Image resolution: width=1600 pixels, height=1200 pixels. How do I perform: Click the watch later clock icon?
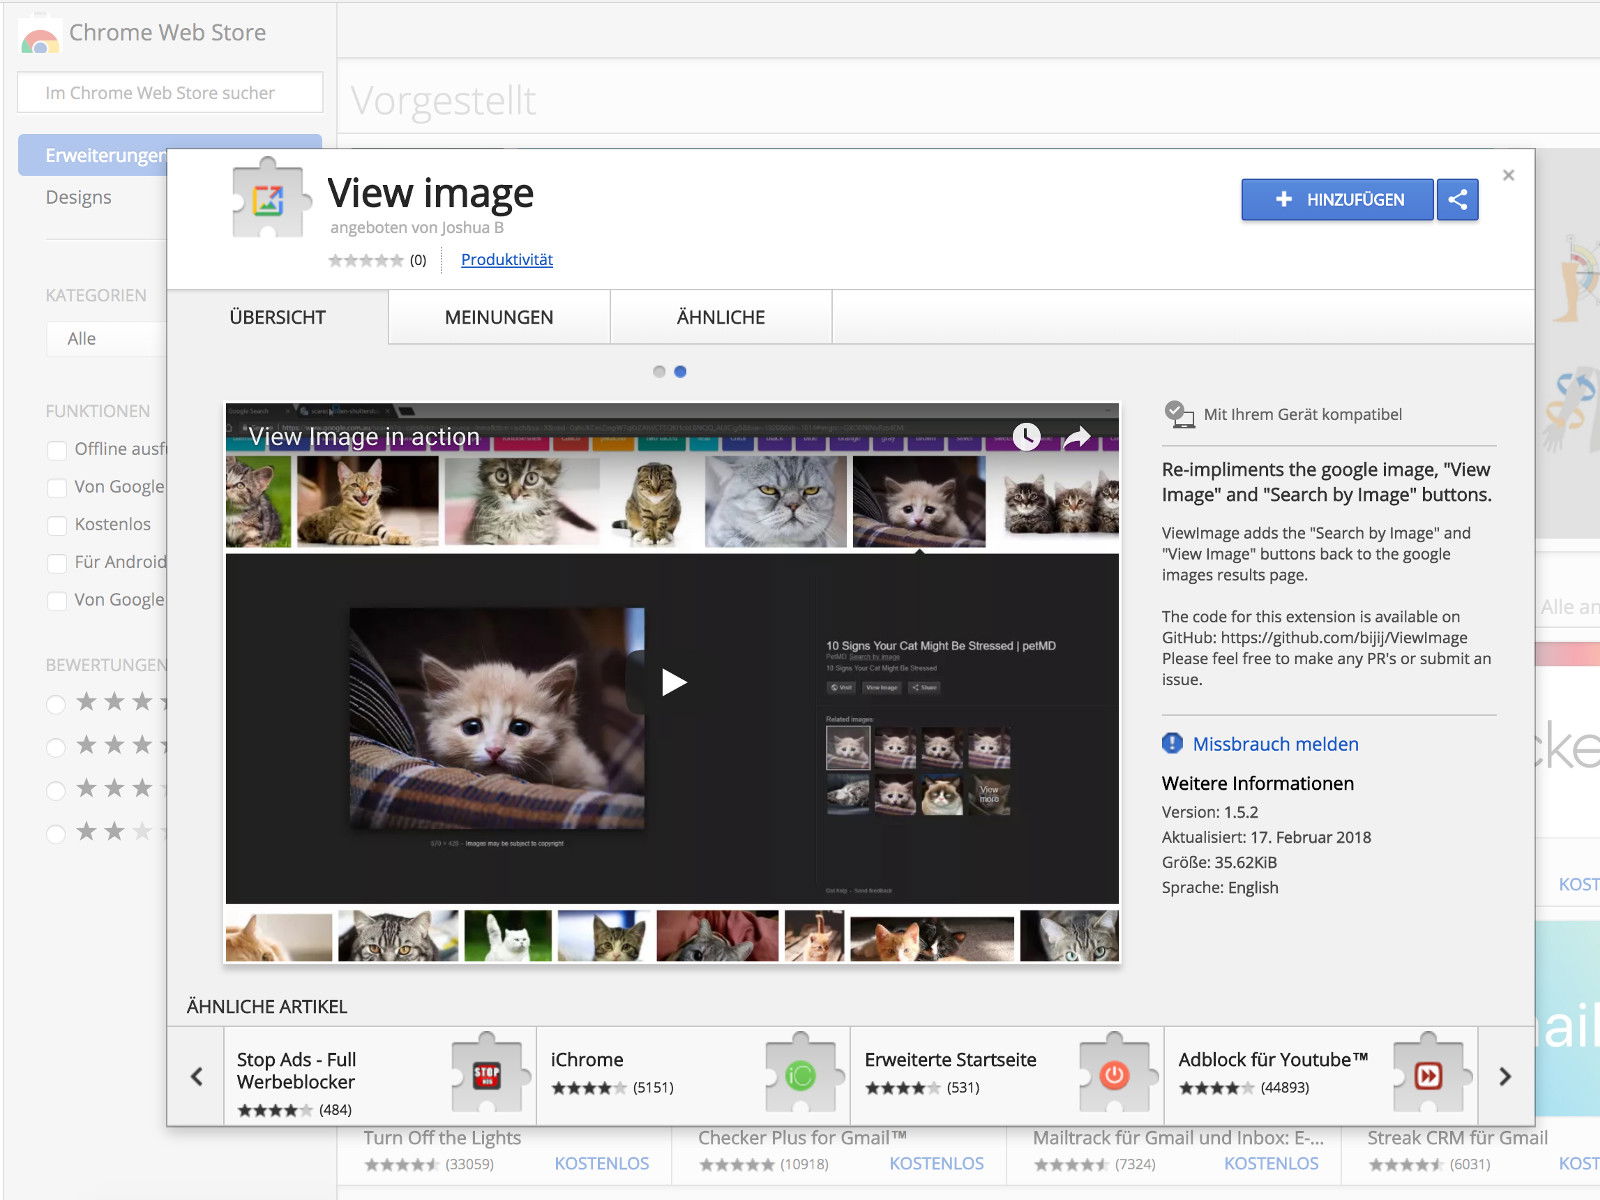coord(1026,436)
